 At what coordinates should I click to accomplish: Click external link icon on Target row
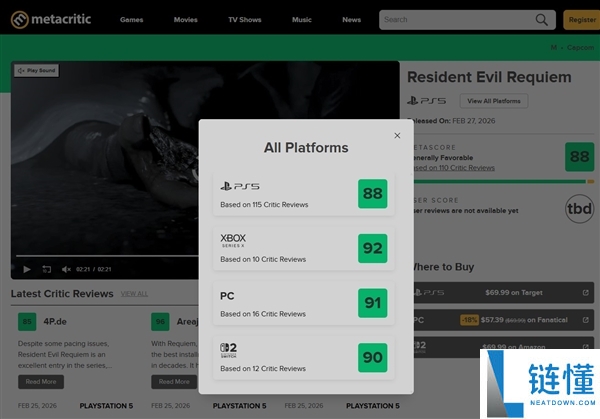coord(585,293)
